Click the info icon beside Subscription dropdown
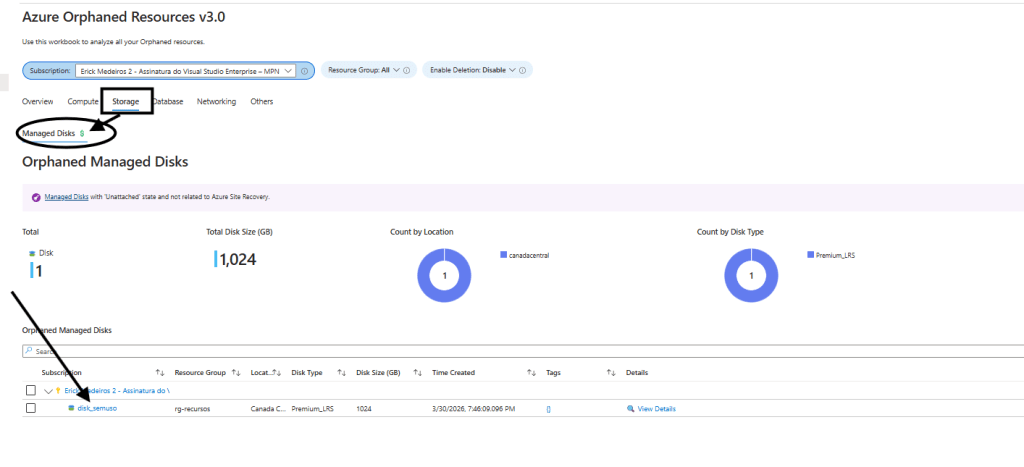The image size is (1024, 467). 304,71
